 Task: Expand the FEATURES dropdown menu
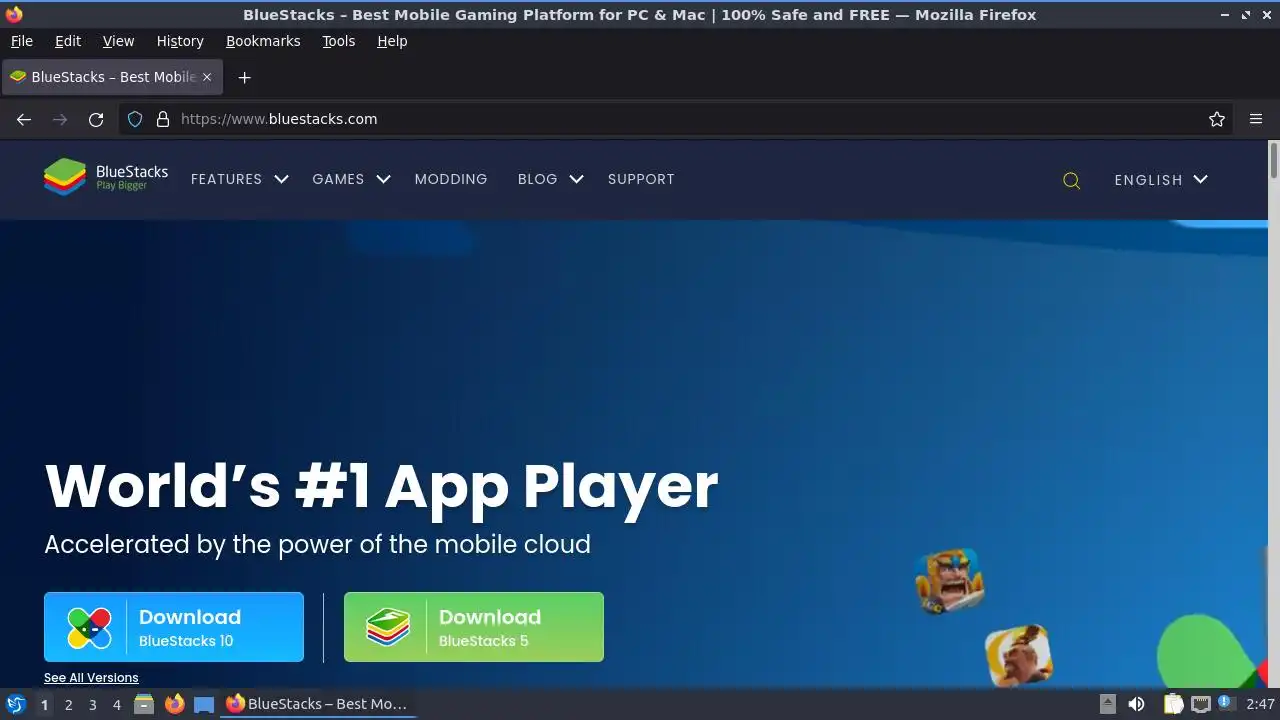239,179
